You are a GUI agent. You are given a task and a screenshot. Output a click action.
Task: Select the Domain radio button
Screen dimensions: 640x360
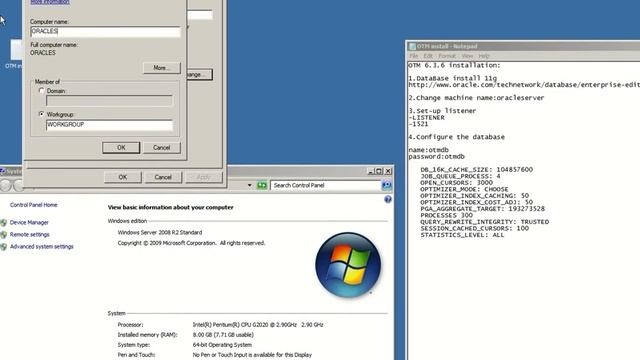(41, 91)
